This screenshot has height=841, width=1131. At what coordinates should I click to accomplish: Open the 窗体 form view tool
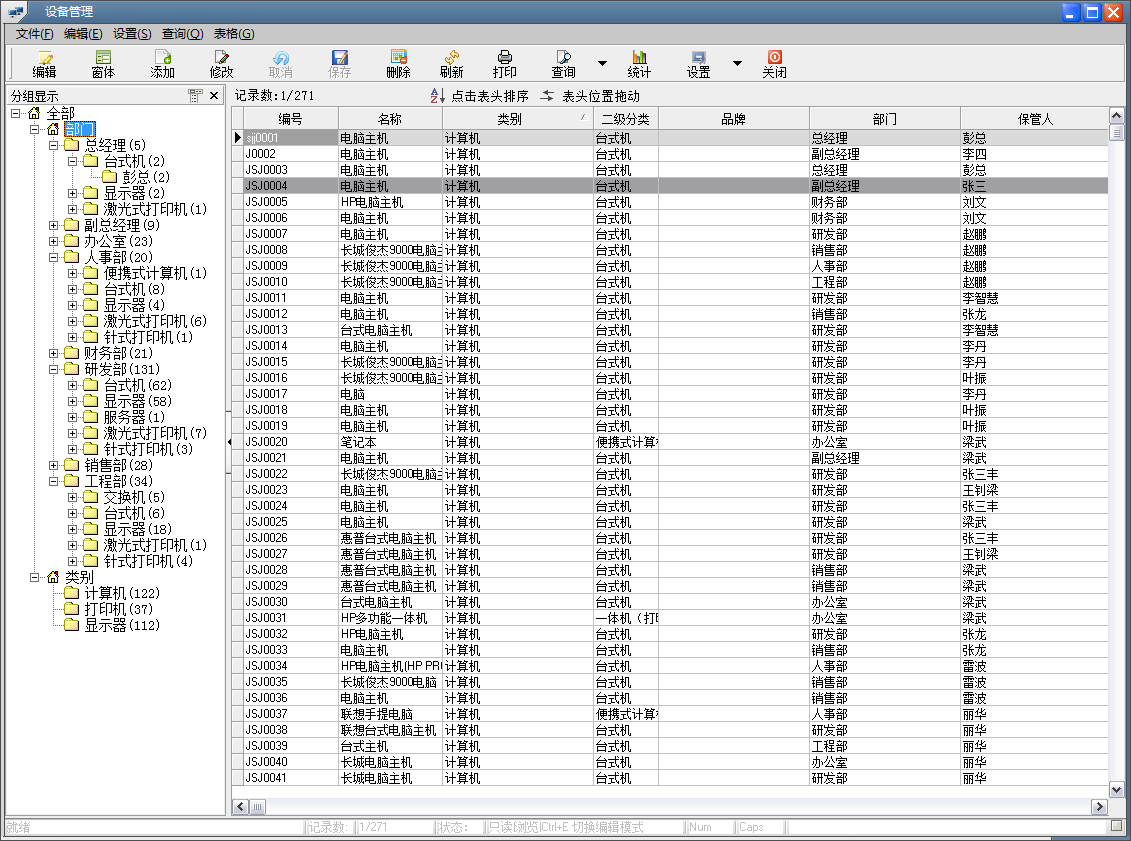click(x=103, y=58)
